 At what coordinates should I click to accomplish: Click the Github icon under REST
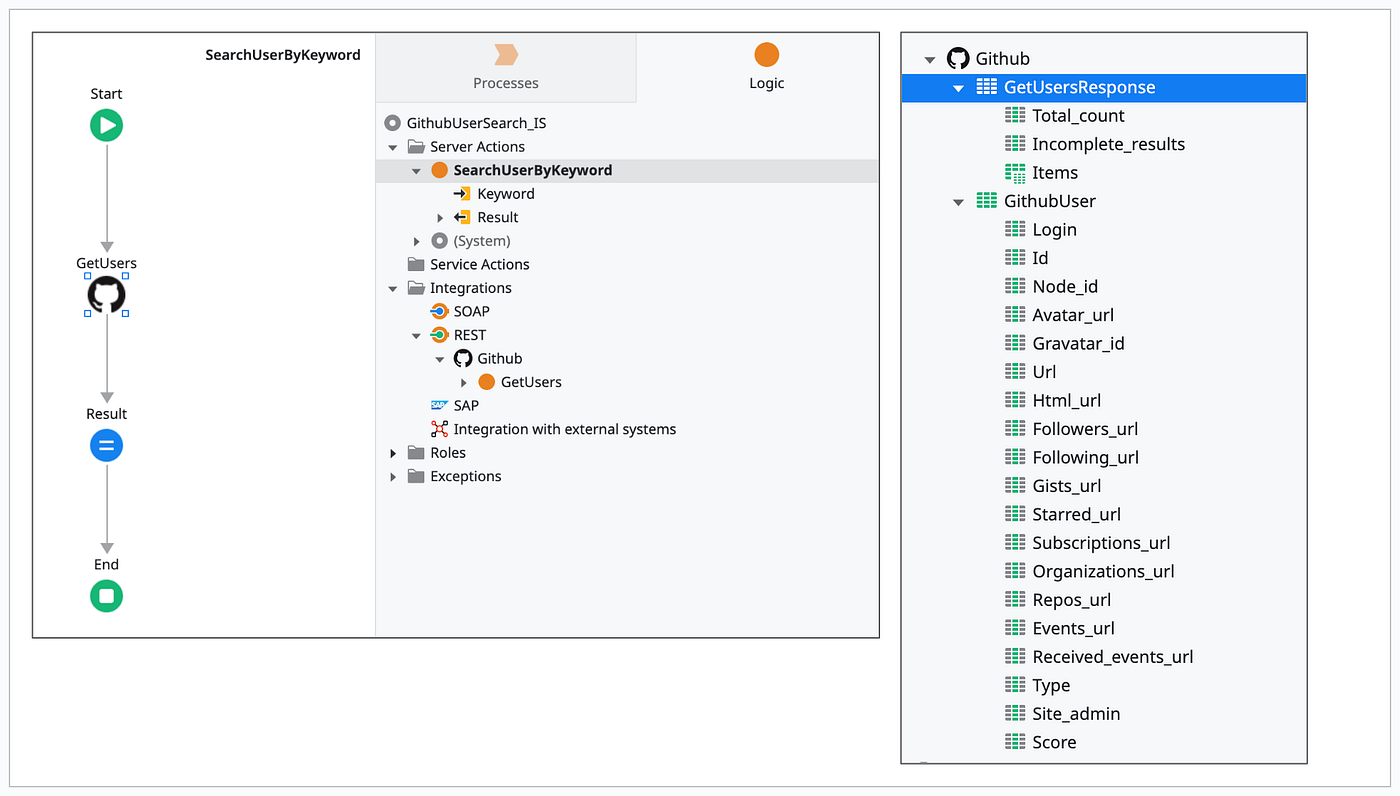click(x=463, y=358)
